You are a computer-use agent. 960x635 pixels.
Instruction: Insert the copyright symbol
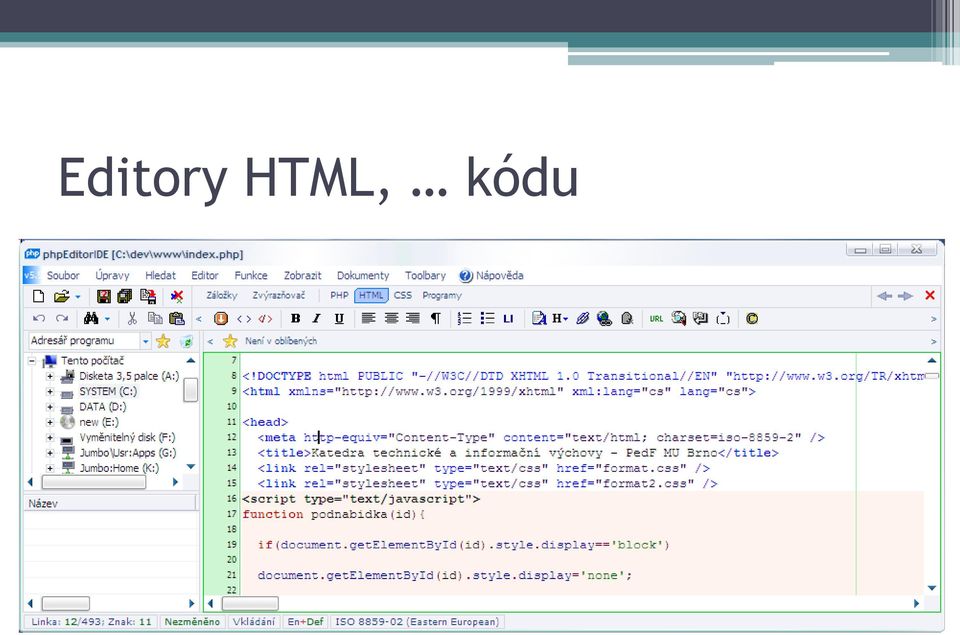752,318
